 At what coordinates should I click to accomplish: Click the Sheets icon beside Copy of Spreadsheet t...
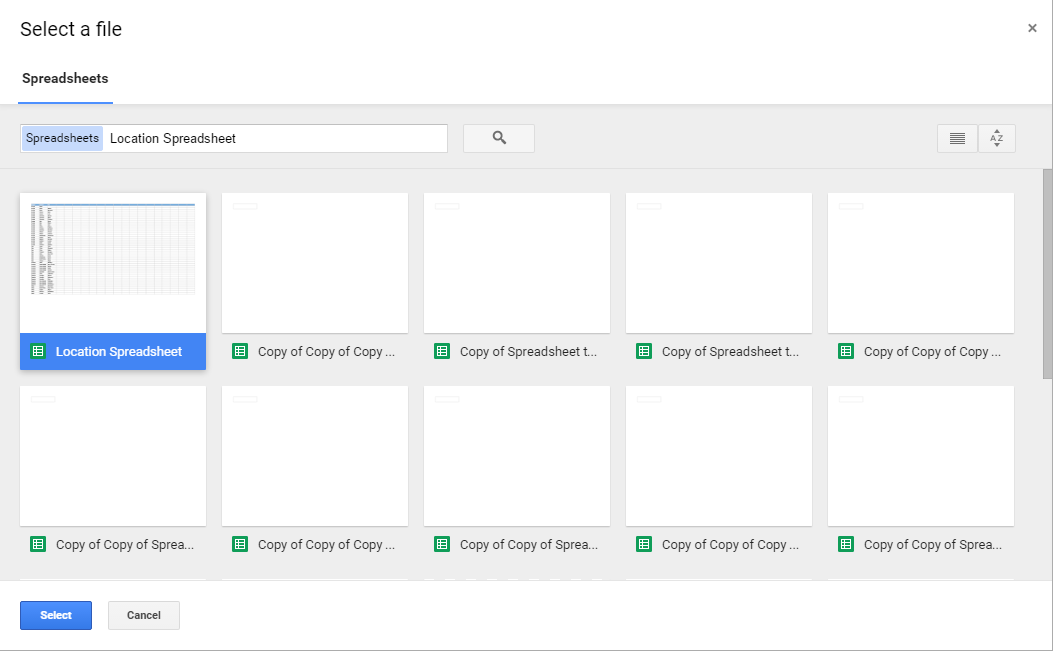[441, 351]
